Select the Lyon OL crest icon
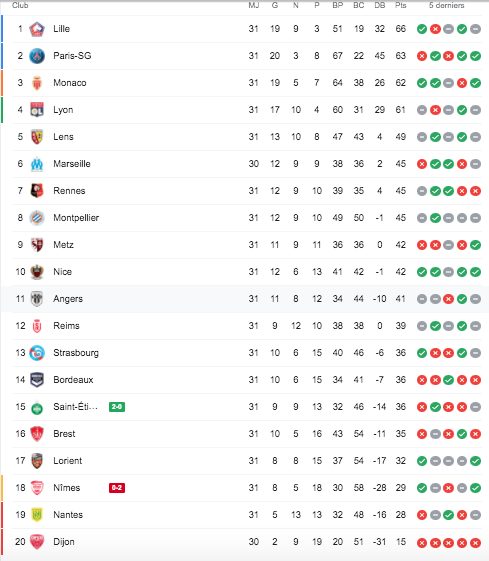 click(37, 110)
